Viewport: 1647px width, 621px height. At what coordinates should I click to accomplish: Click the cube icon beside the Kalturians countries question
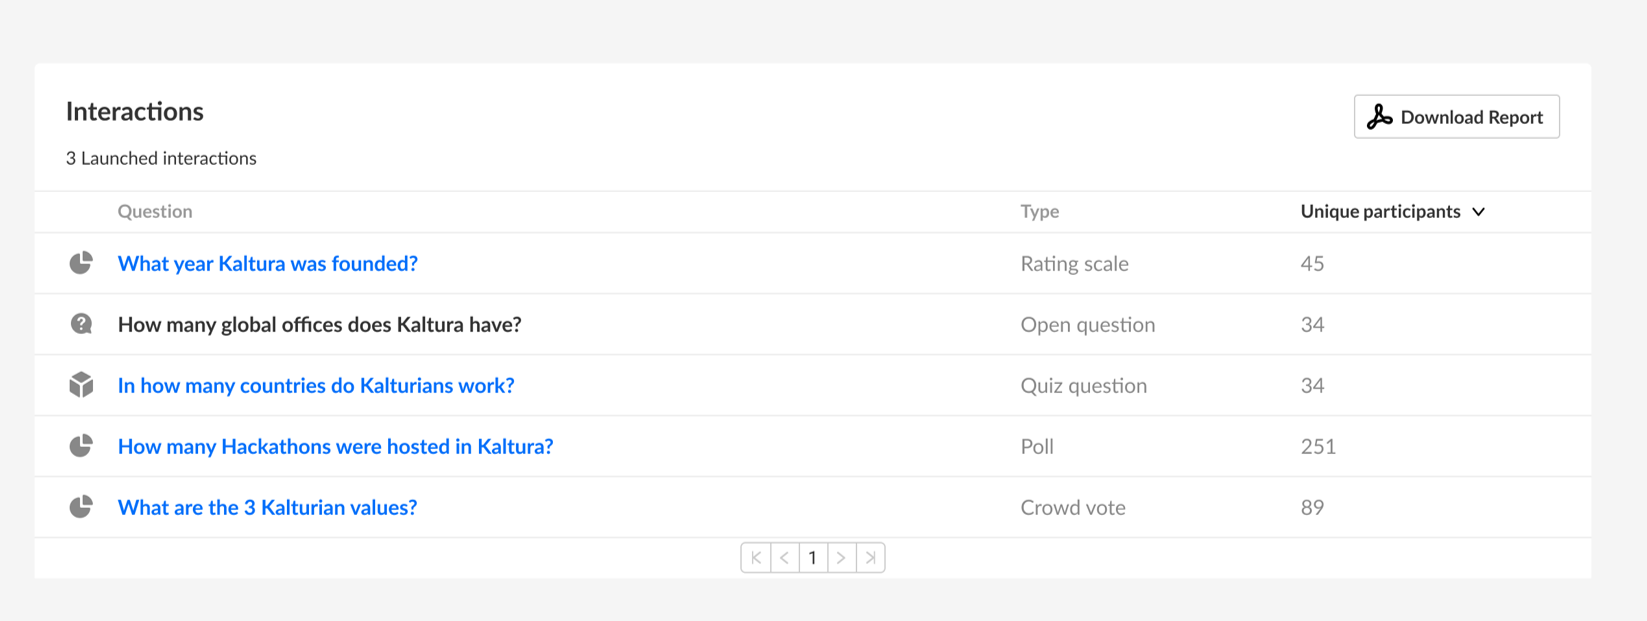(x=81, y=385)
